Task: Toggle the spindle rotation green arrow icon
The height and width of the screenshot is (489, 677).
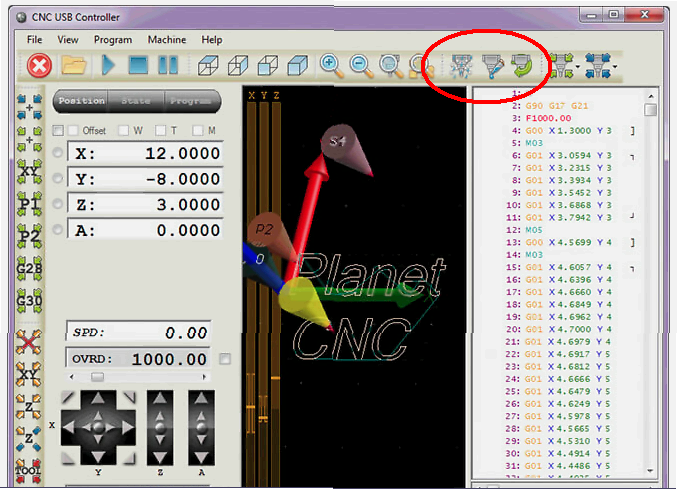Action: [522, 66]
